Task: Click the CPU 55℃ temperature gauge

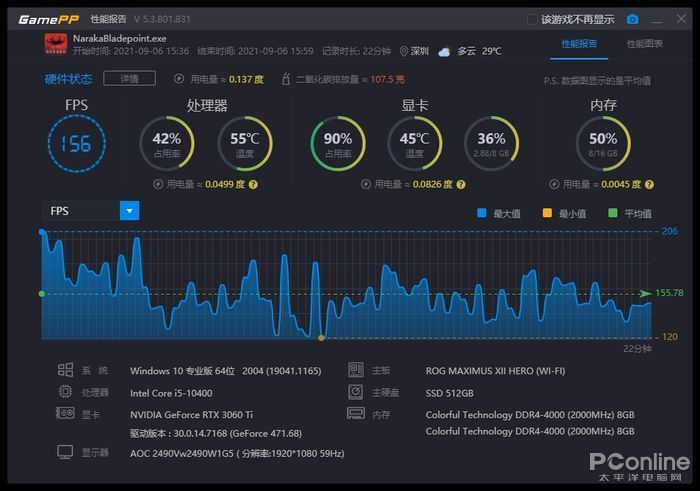Action: click(245, 144)
